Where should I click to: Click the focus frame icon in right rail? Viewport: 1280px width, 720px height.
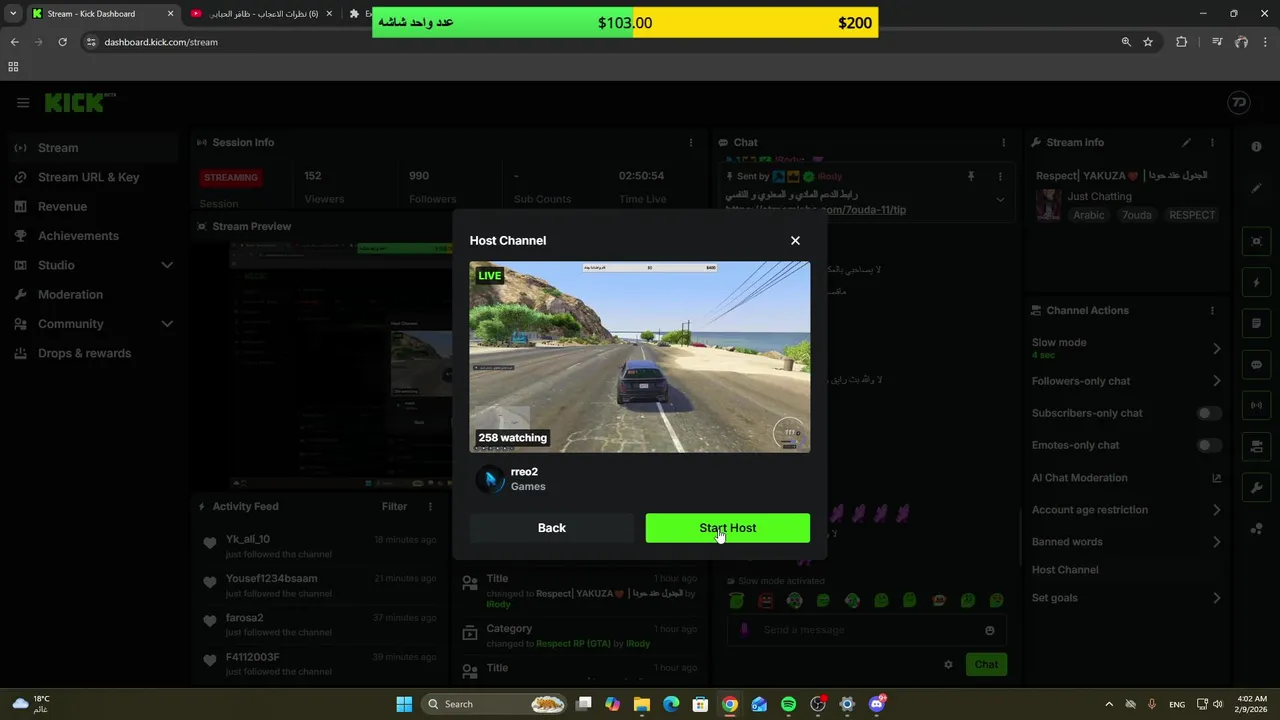pos(1257,241)
